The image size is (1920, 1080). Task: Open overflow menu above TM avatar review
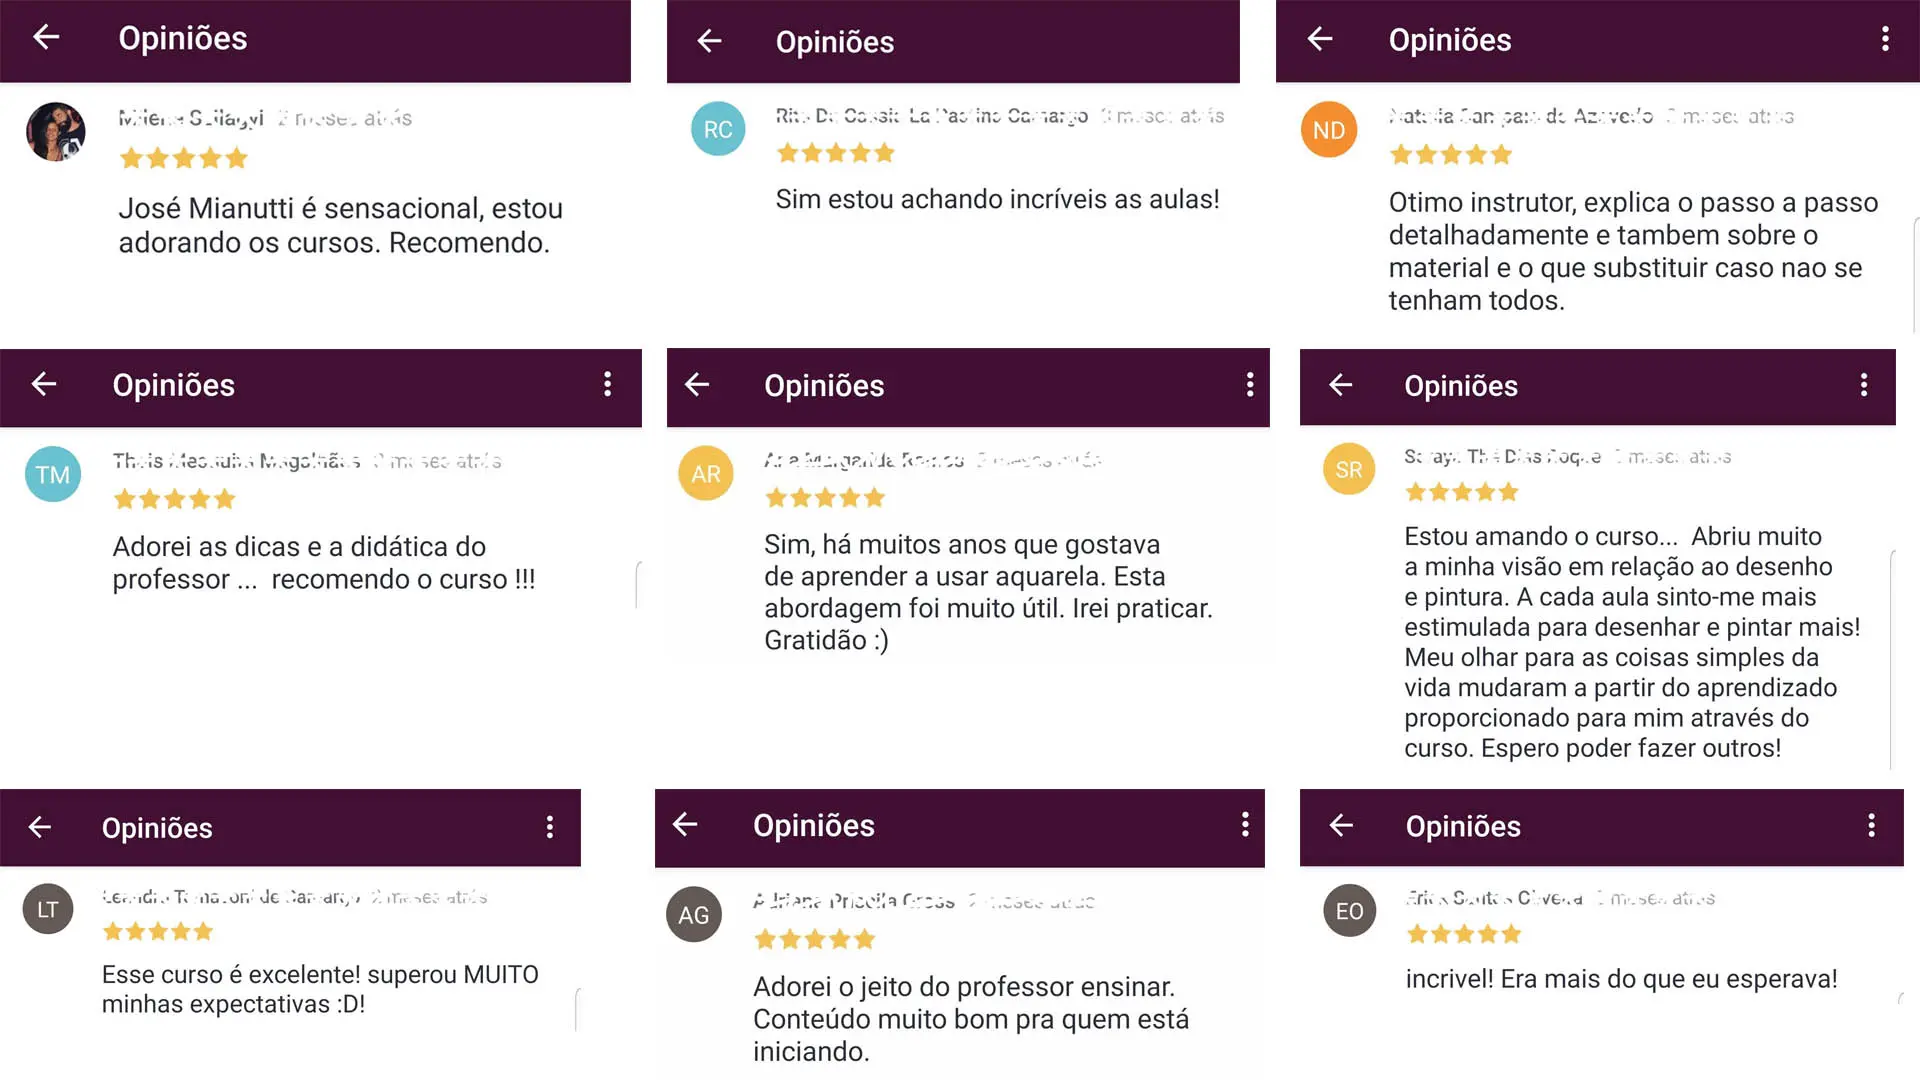tap(607, 385)
